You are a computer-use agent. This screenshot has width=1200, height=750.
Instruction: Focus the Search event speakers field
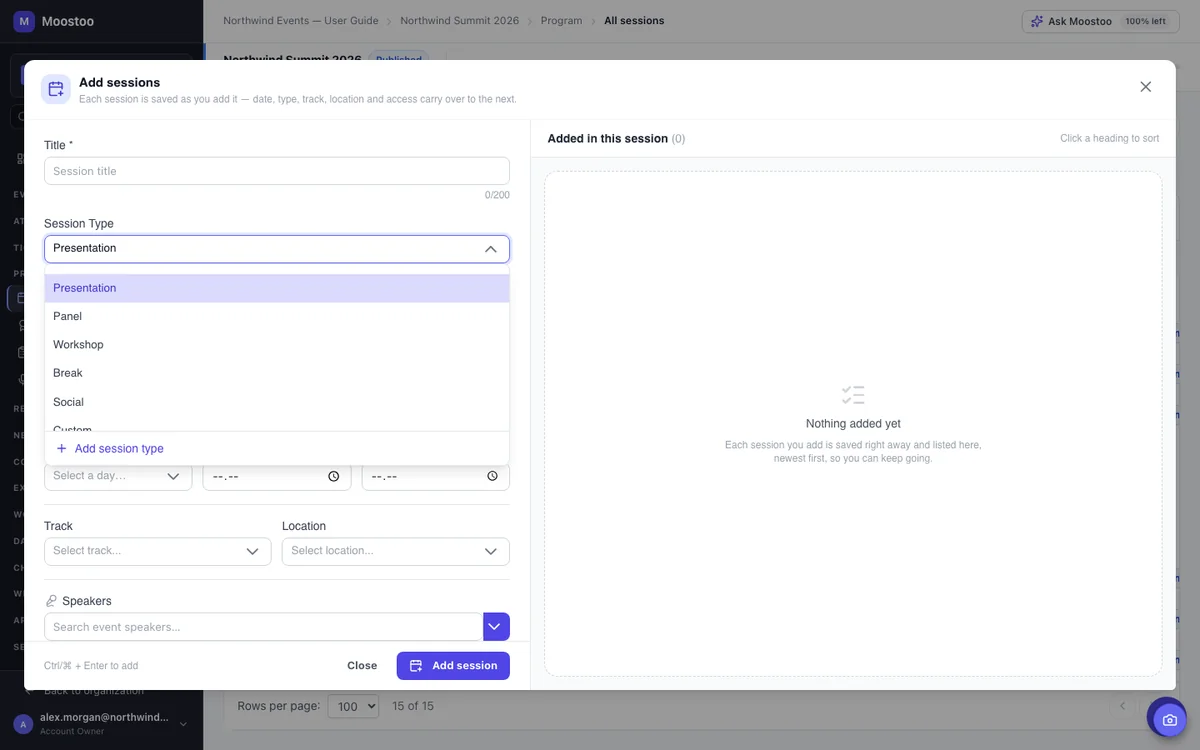[x=263, y=627]
